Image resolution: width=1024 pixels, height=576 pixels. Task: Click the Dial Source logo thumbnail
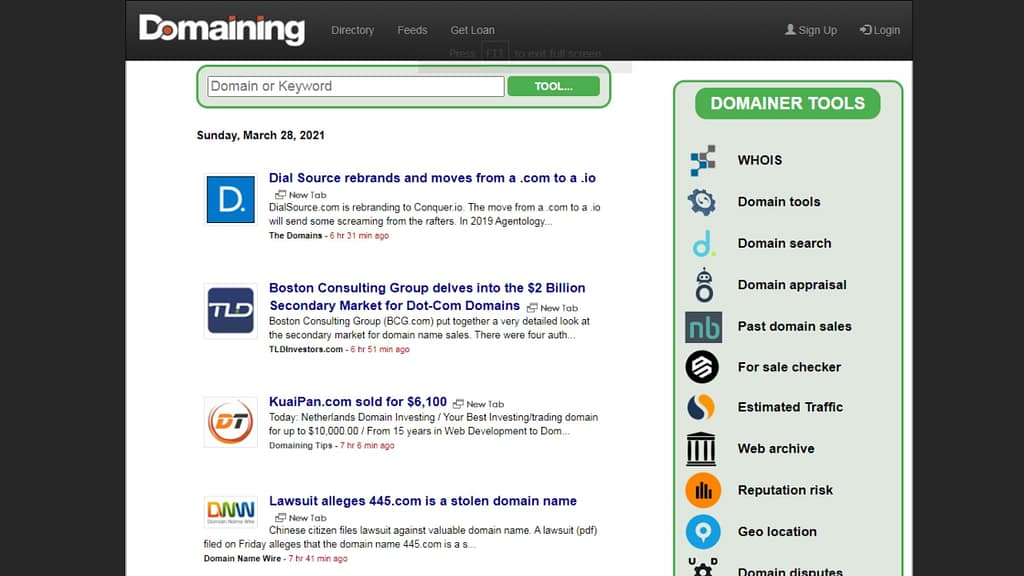[230, 199]
